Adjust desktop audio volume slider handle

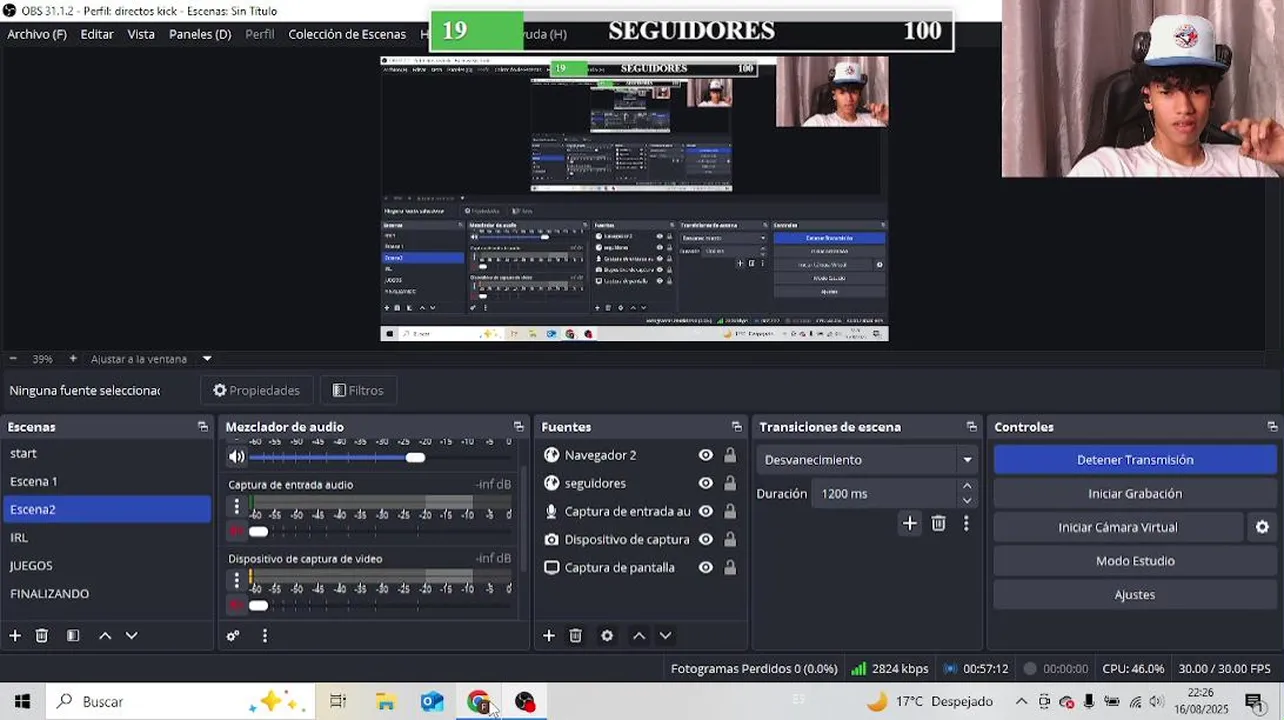tap(415, 457)
